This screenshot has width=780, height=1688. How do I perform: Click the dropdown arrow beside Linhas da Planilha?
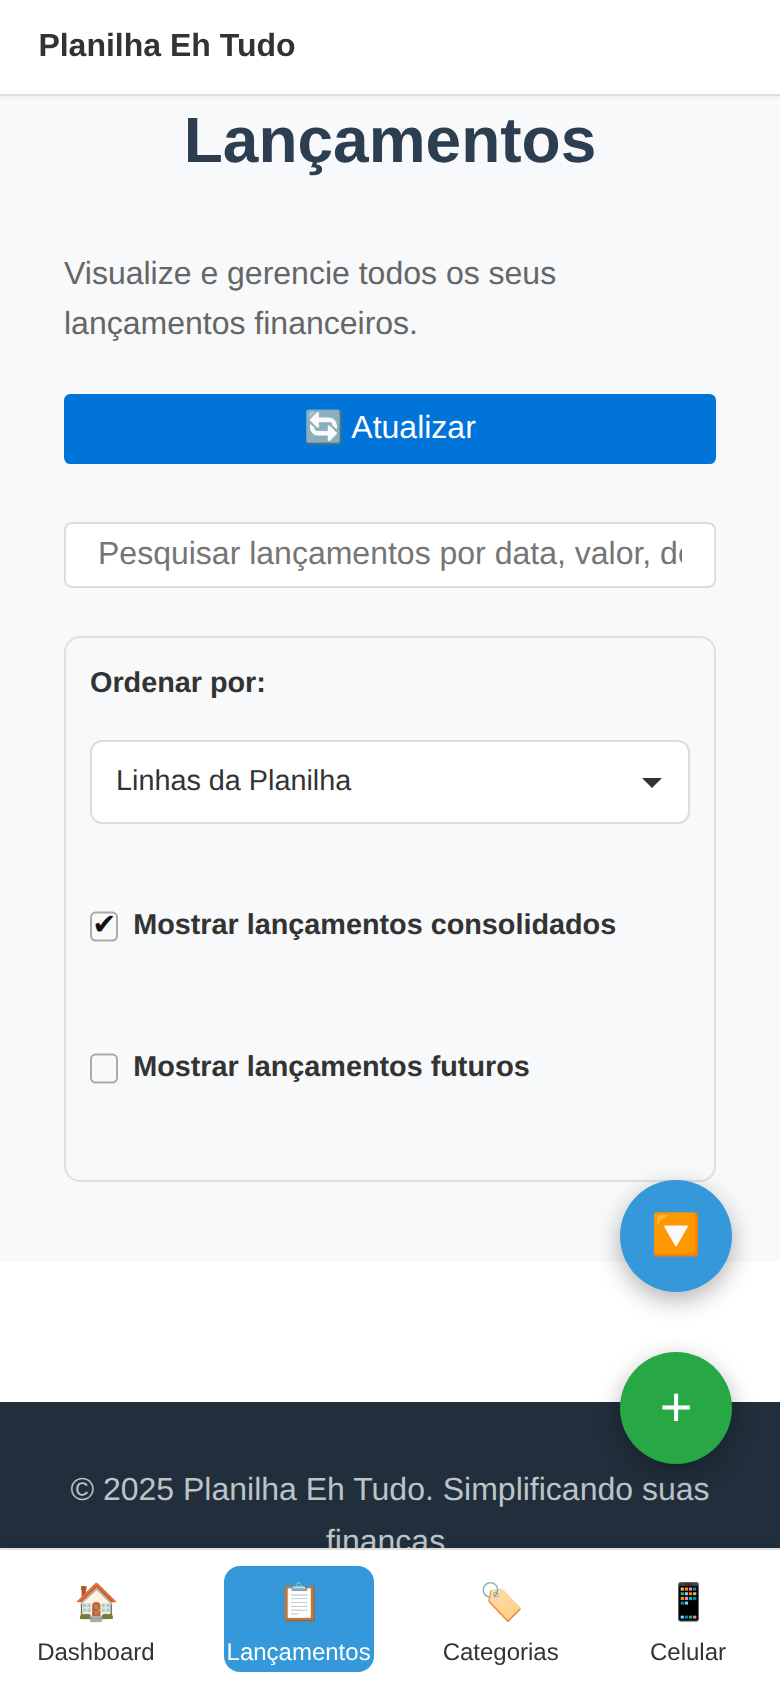tap(651, 782)
